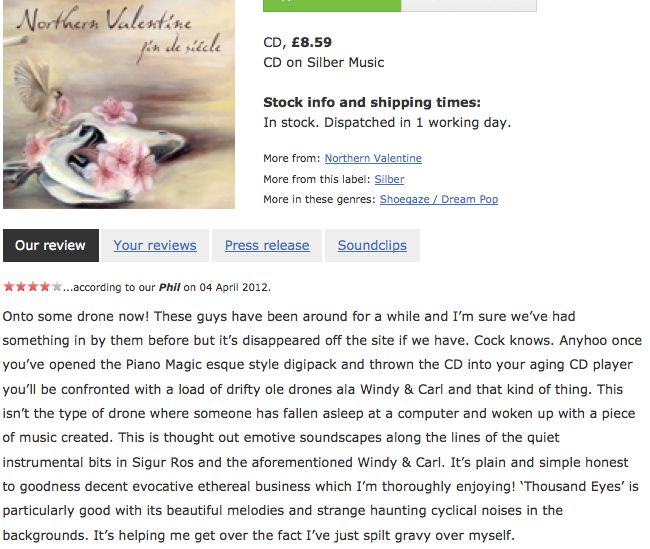
Task: Click the £8.59 price text
Action: pos(311,42)
